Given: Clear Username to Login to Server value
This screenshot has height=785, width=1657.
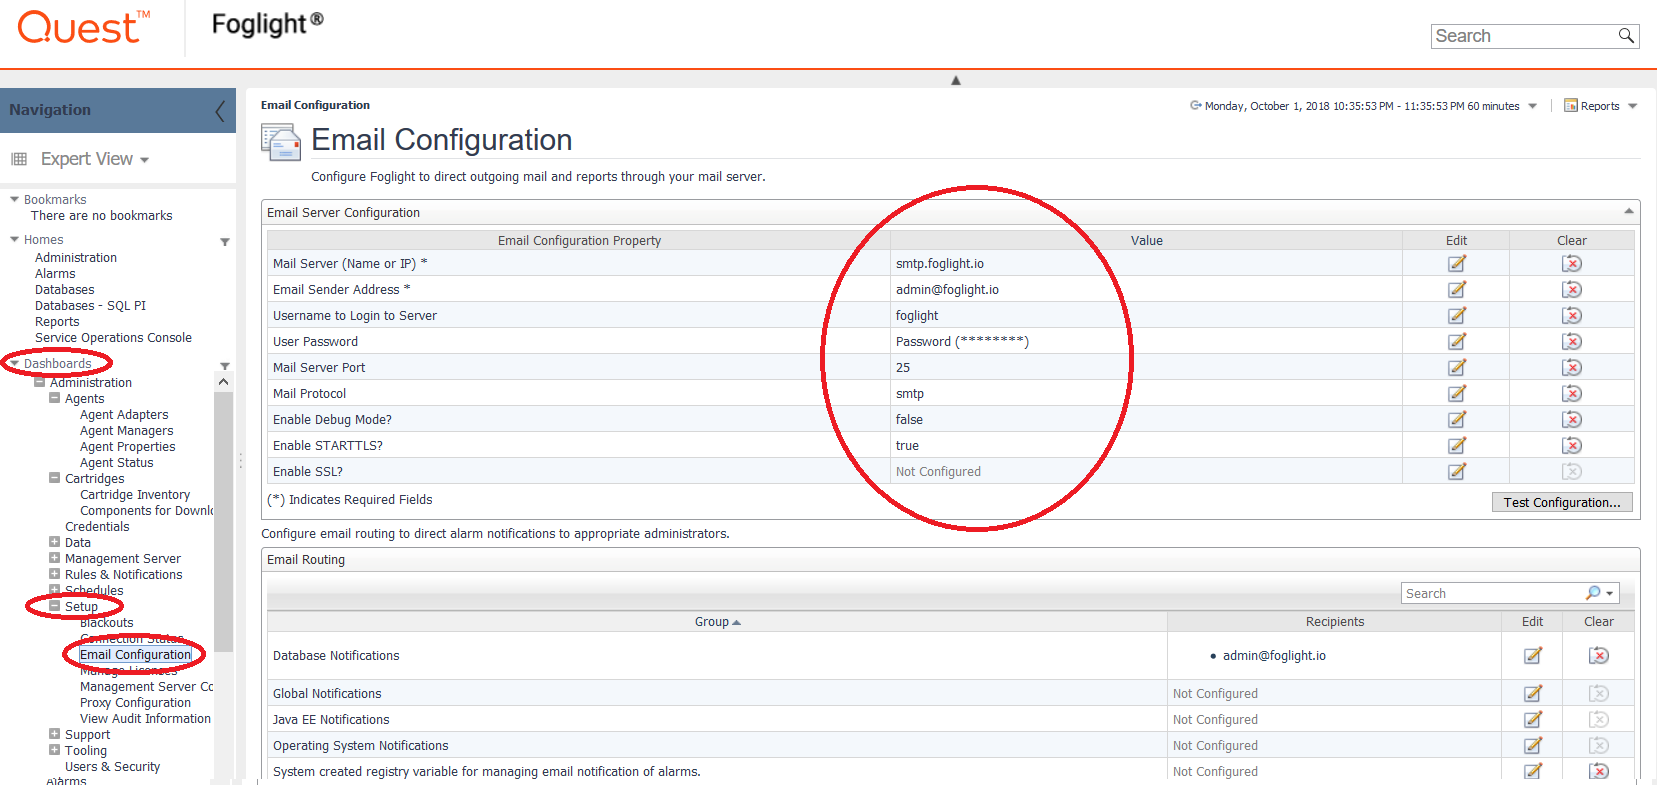Looking at the screenshot, I should tap(1572, 315).
